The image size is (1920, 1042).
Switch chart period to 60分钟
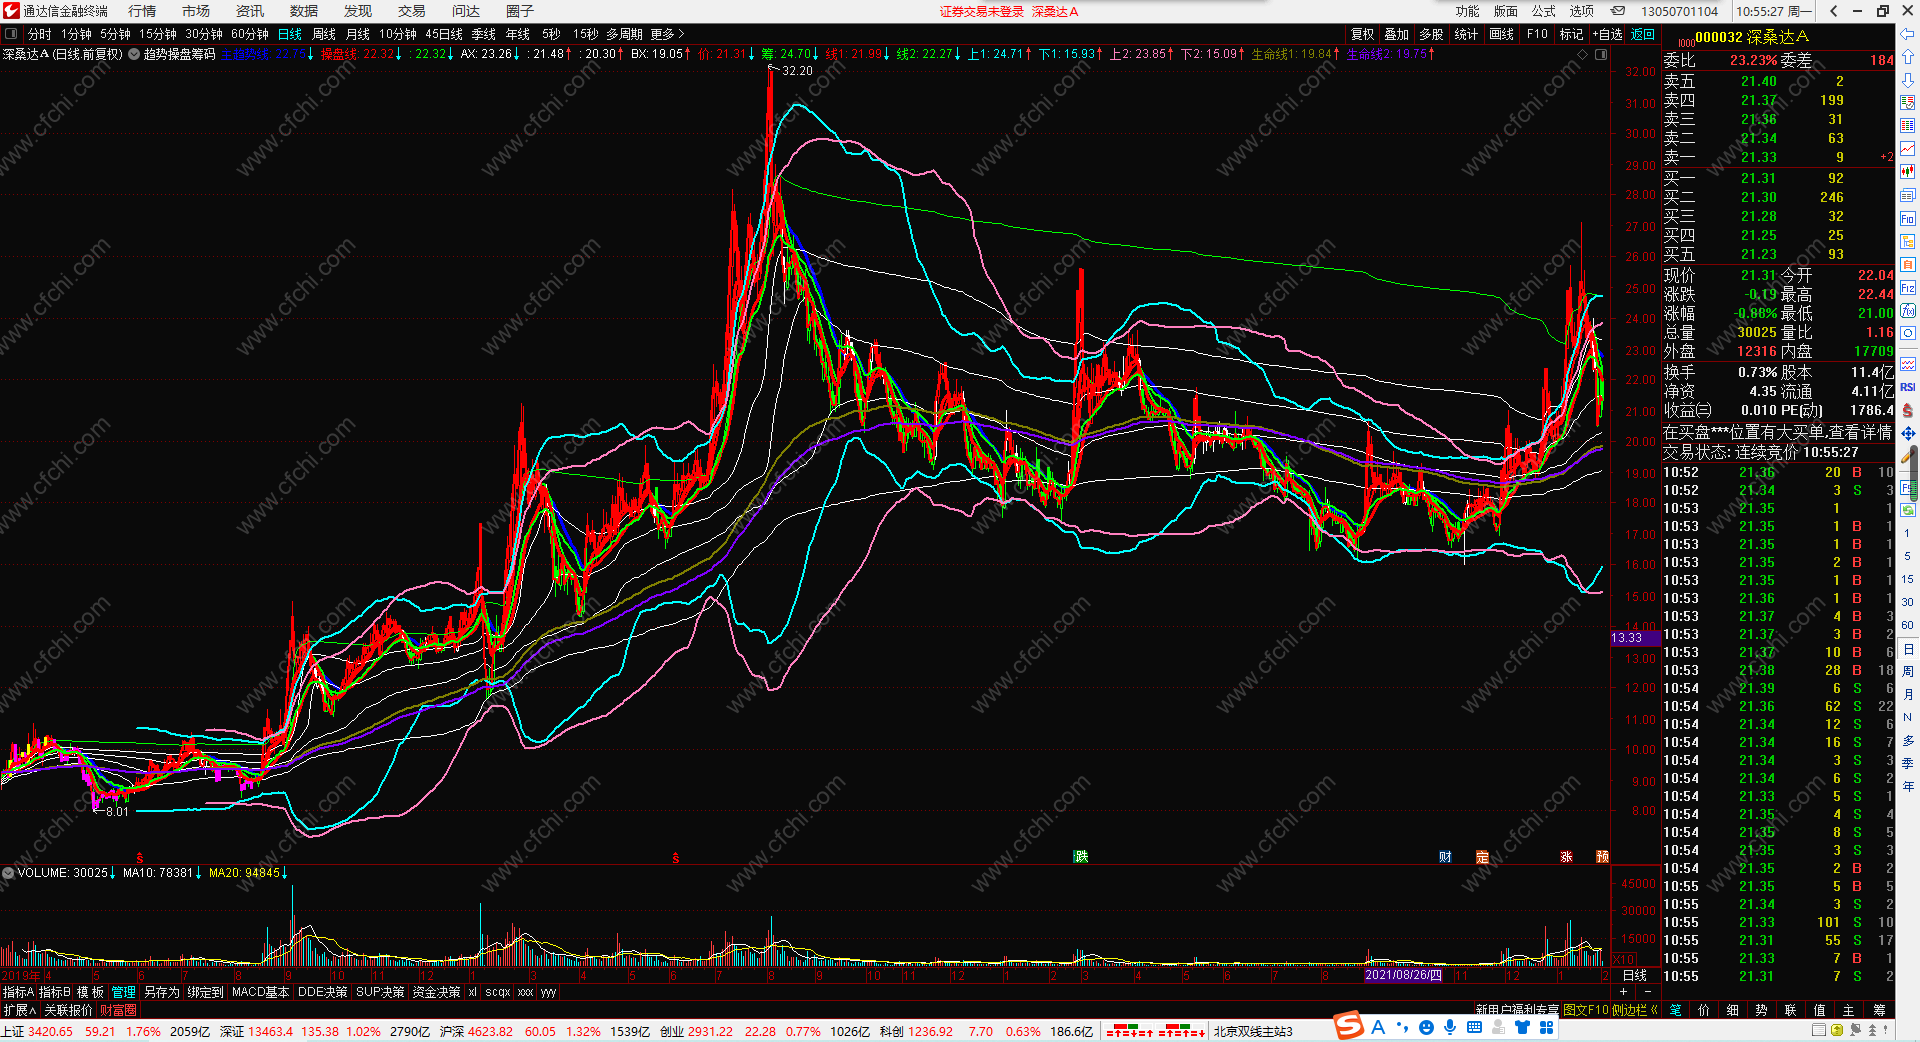coord(249,34)
